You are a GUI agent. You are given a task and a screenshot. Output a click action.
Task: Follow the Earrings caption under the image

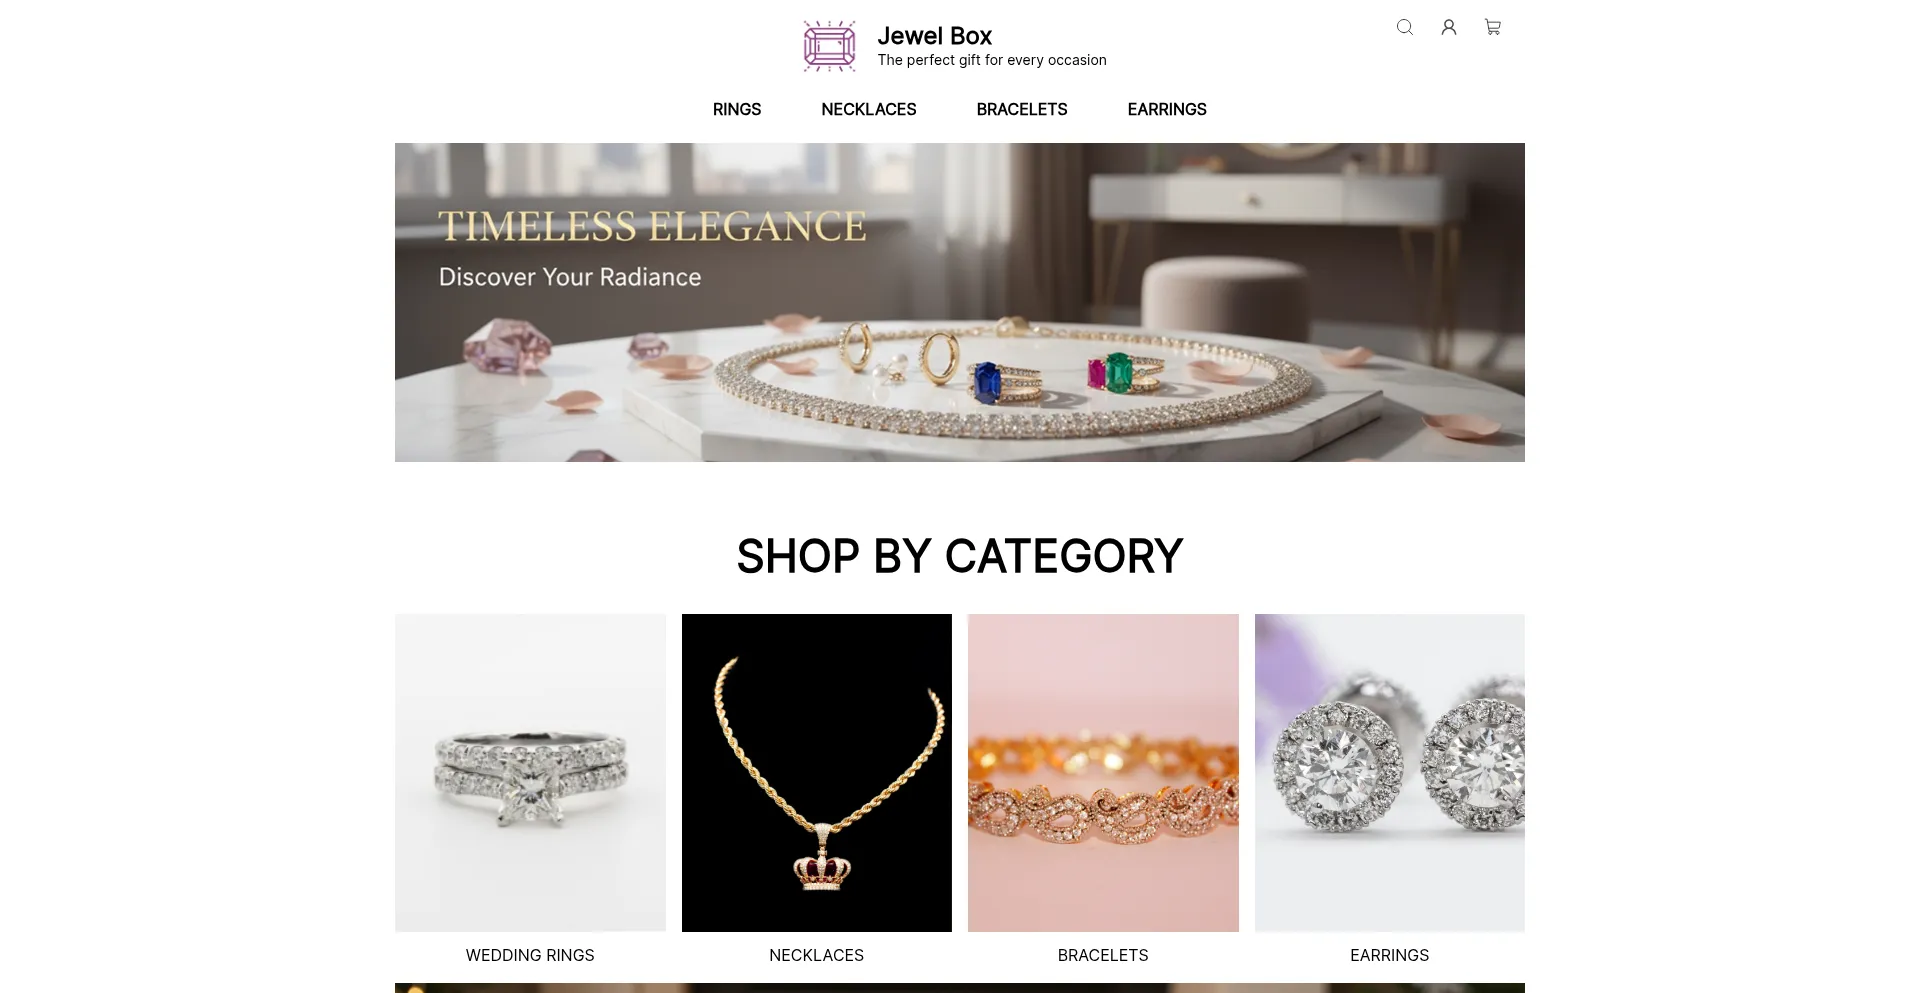[1390, 955]
